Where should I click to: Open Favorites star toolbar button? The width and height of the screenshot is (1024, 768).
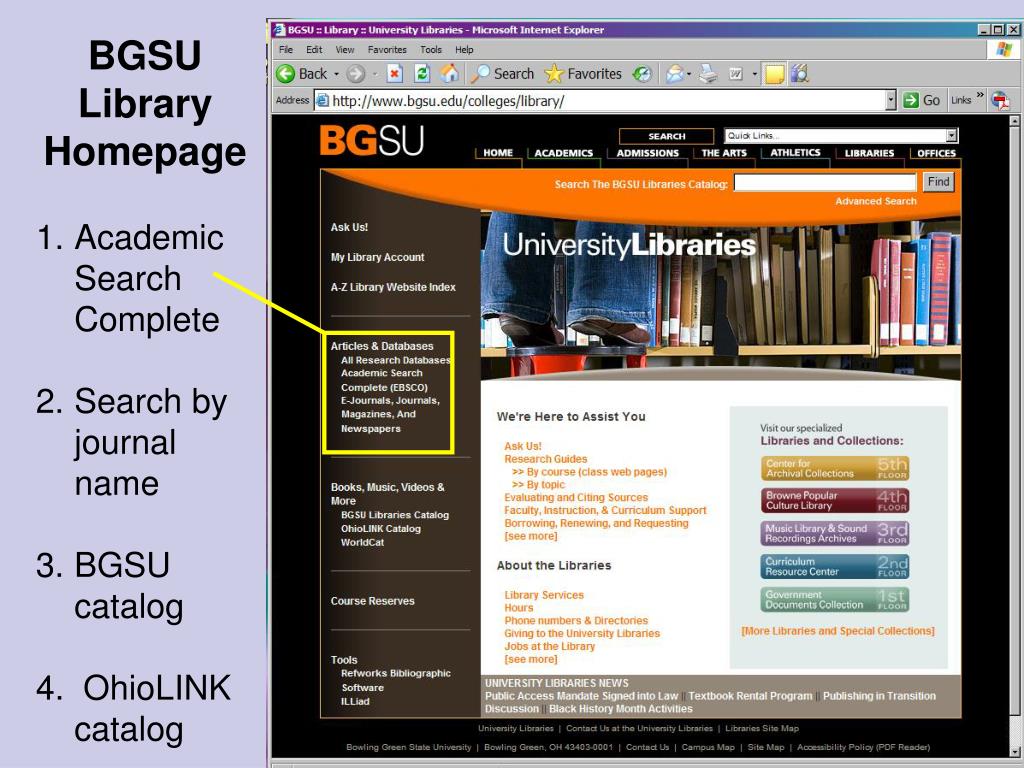(583, 74)
